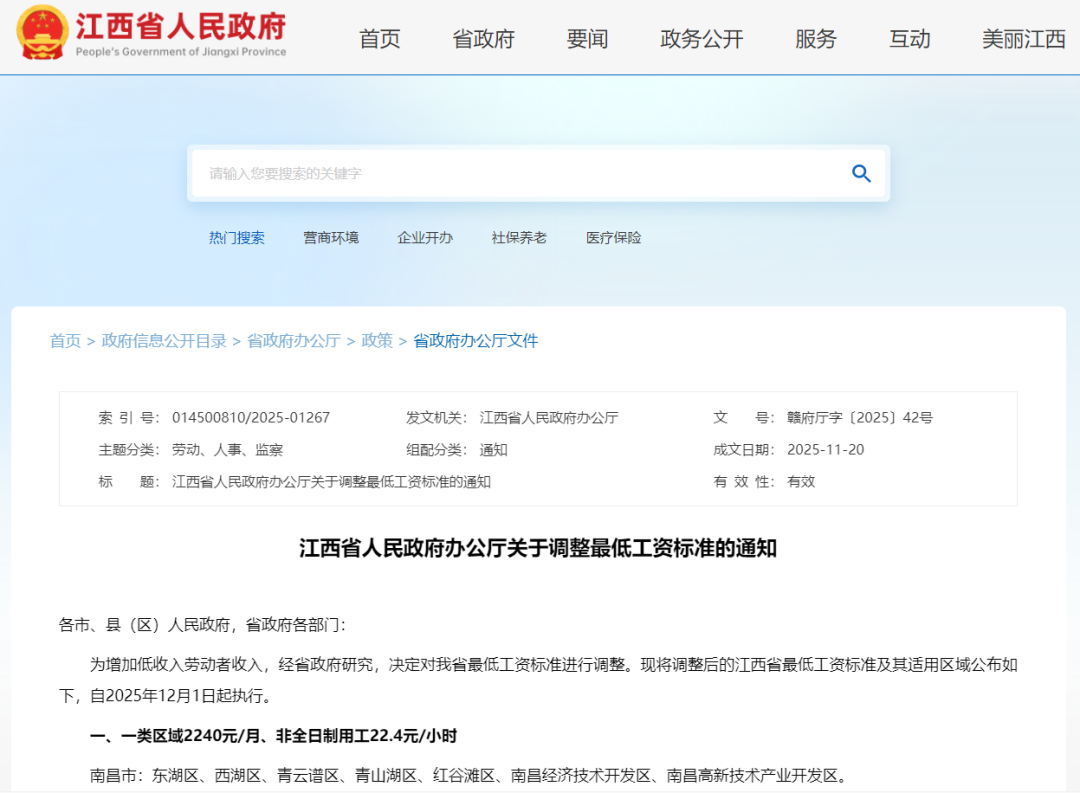Open the 服务 navigation menu

816,39
